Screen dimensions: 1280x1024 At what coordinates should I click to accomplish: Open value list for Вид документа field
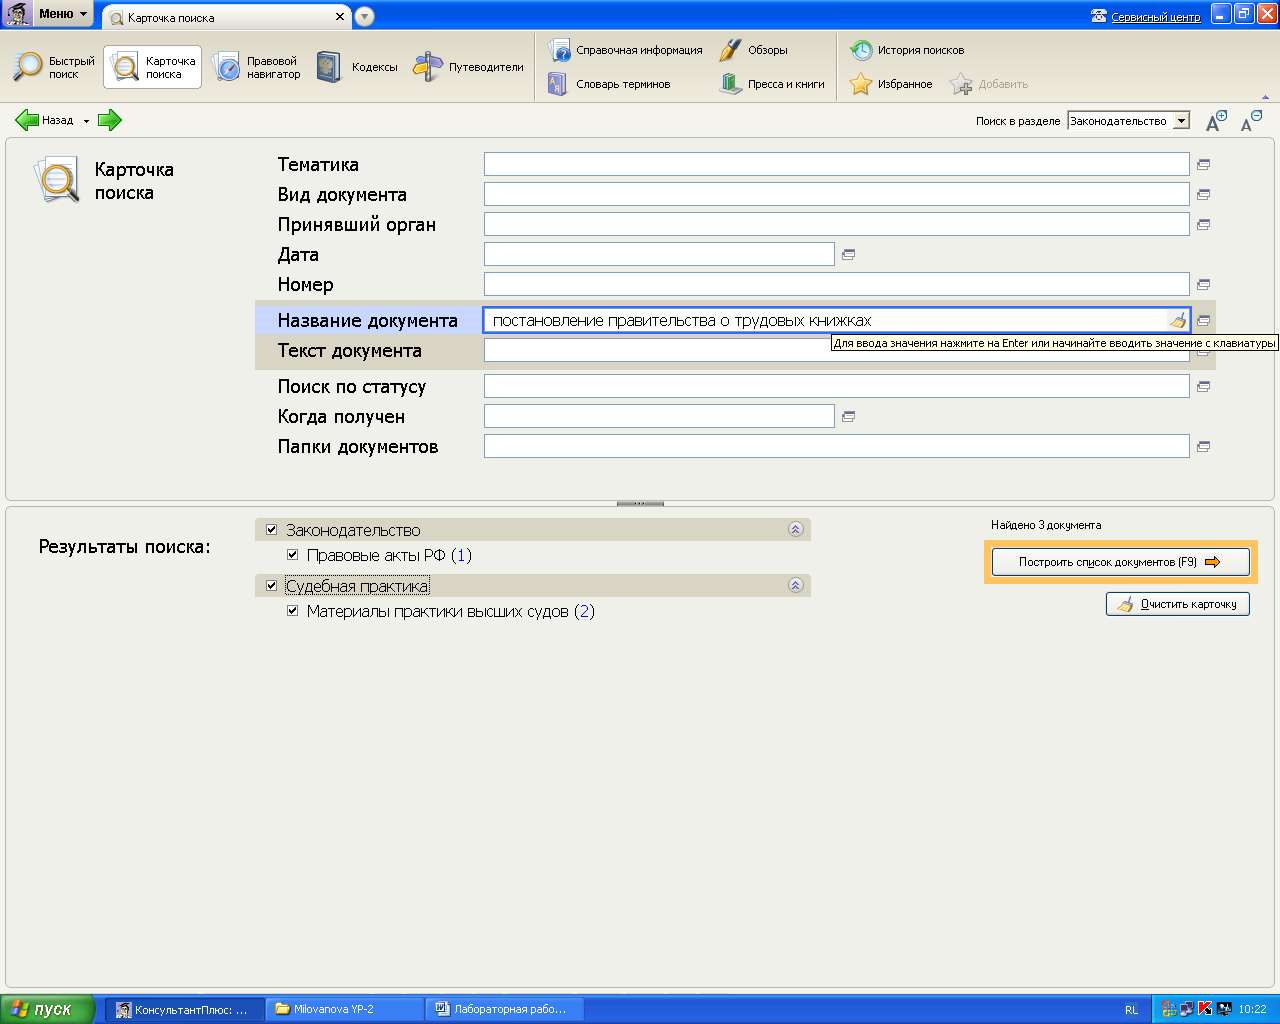pos(1203,194)
